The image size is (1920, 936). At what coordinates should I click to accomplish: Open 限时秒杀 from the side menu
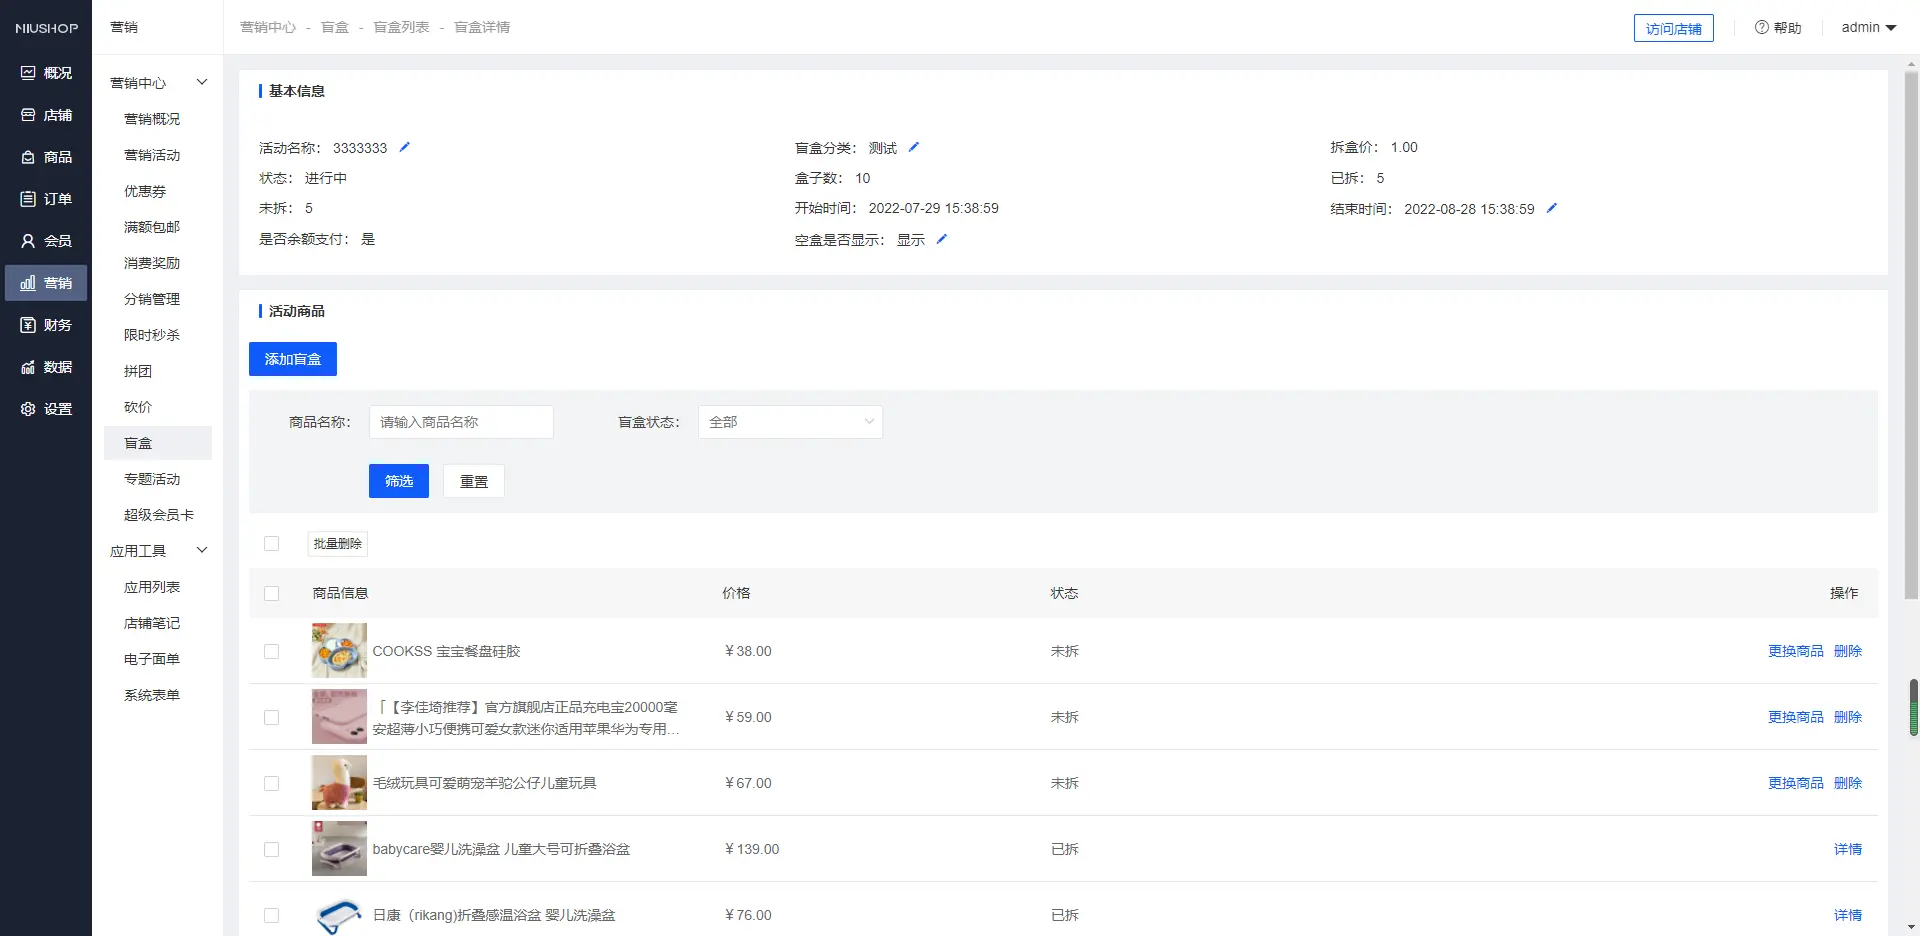click(152, 335)
